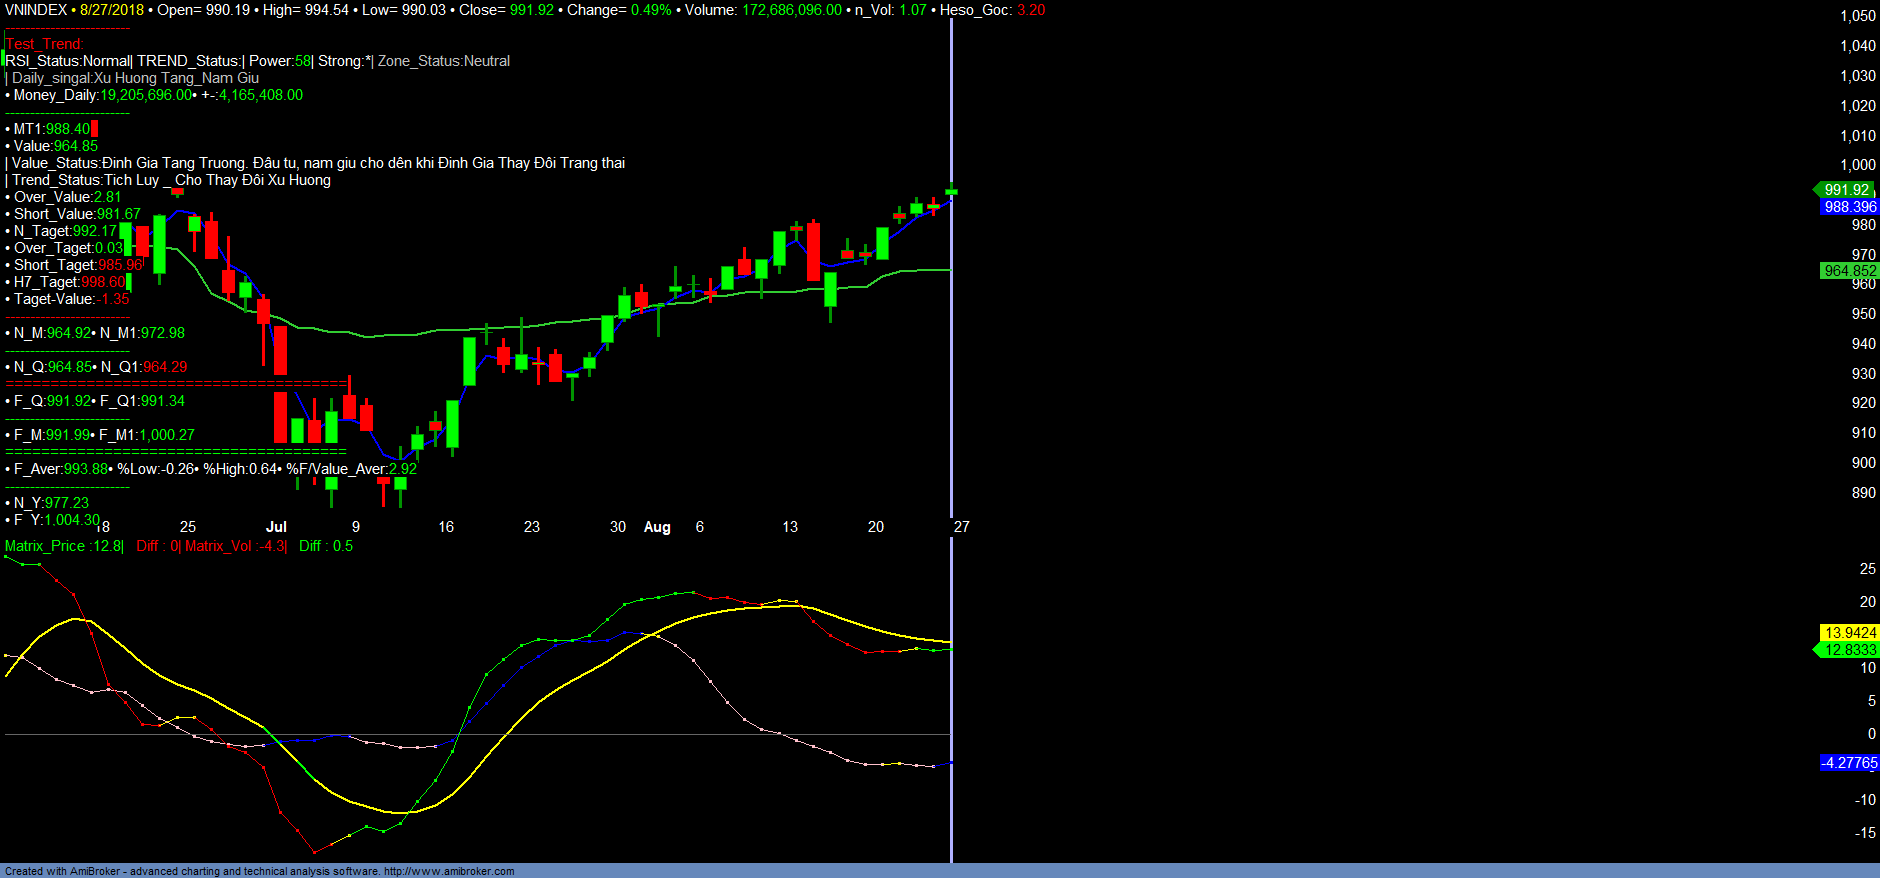Screen dimensions: 1880x878
Task: Click the red Test_Trend heading text
Action: click(x=45, y=44)
